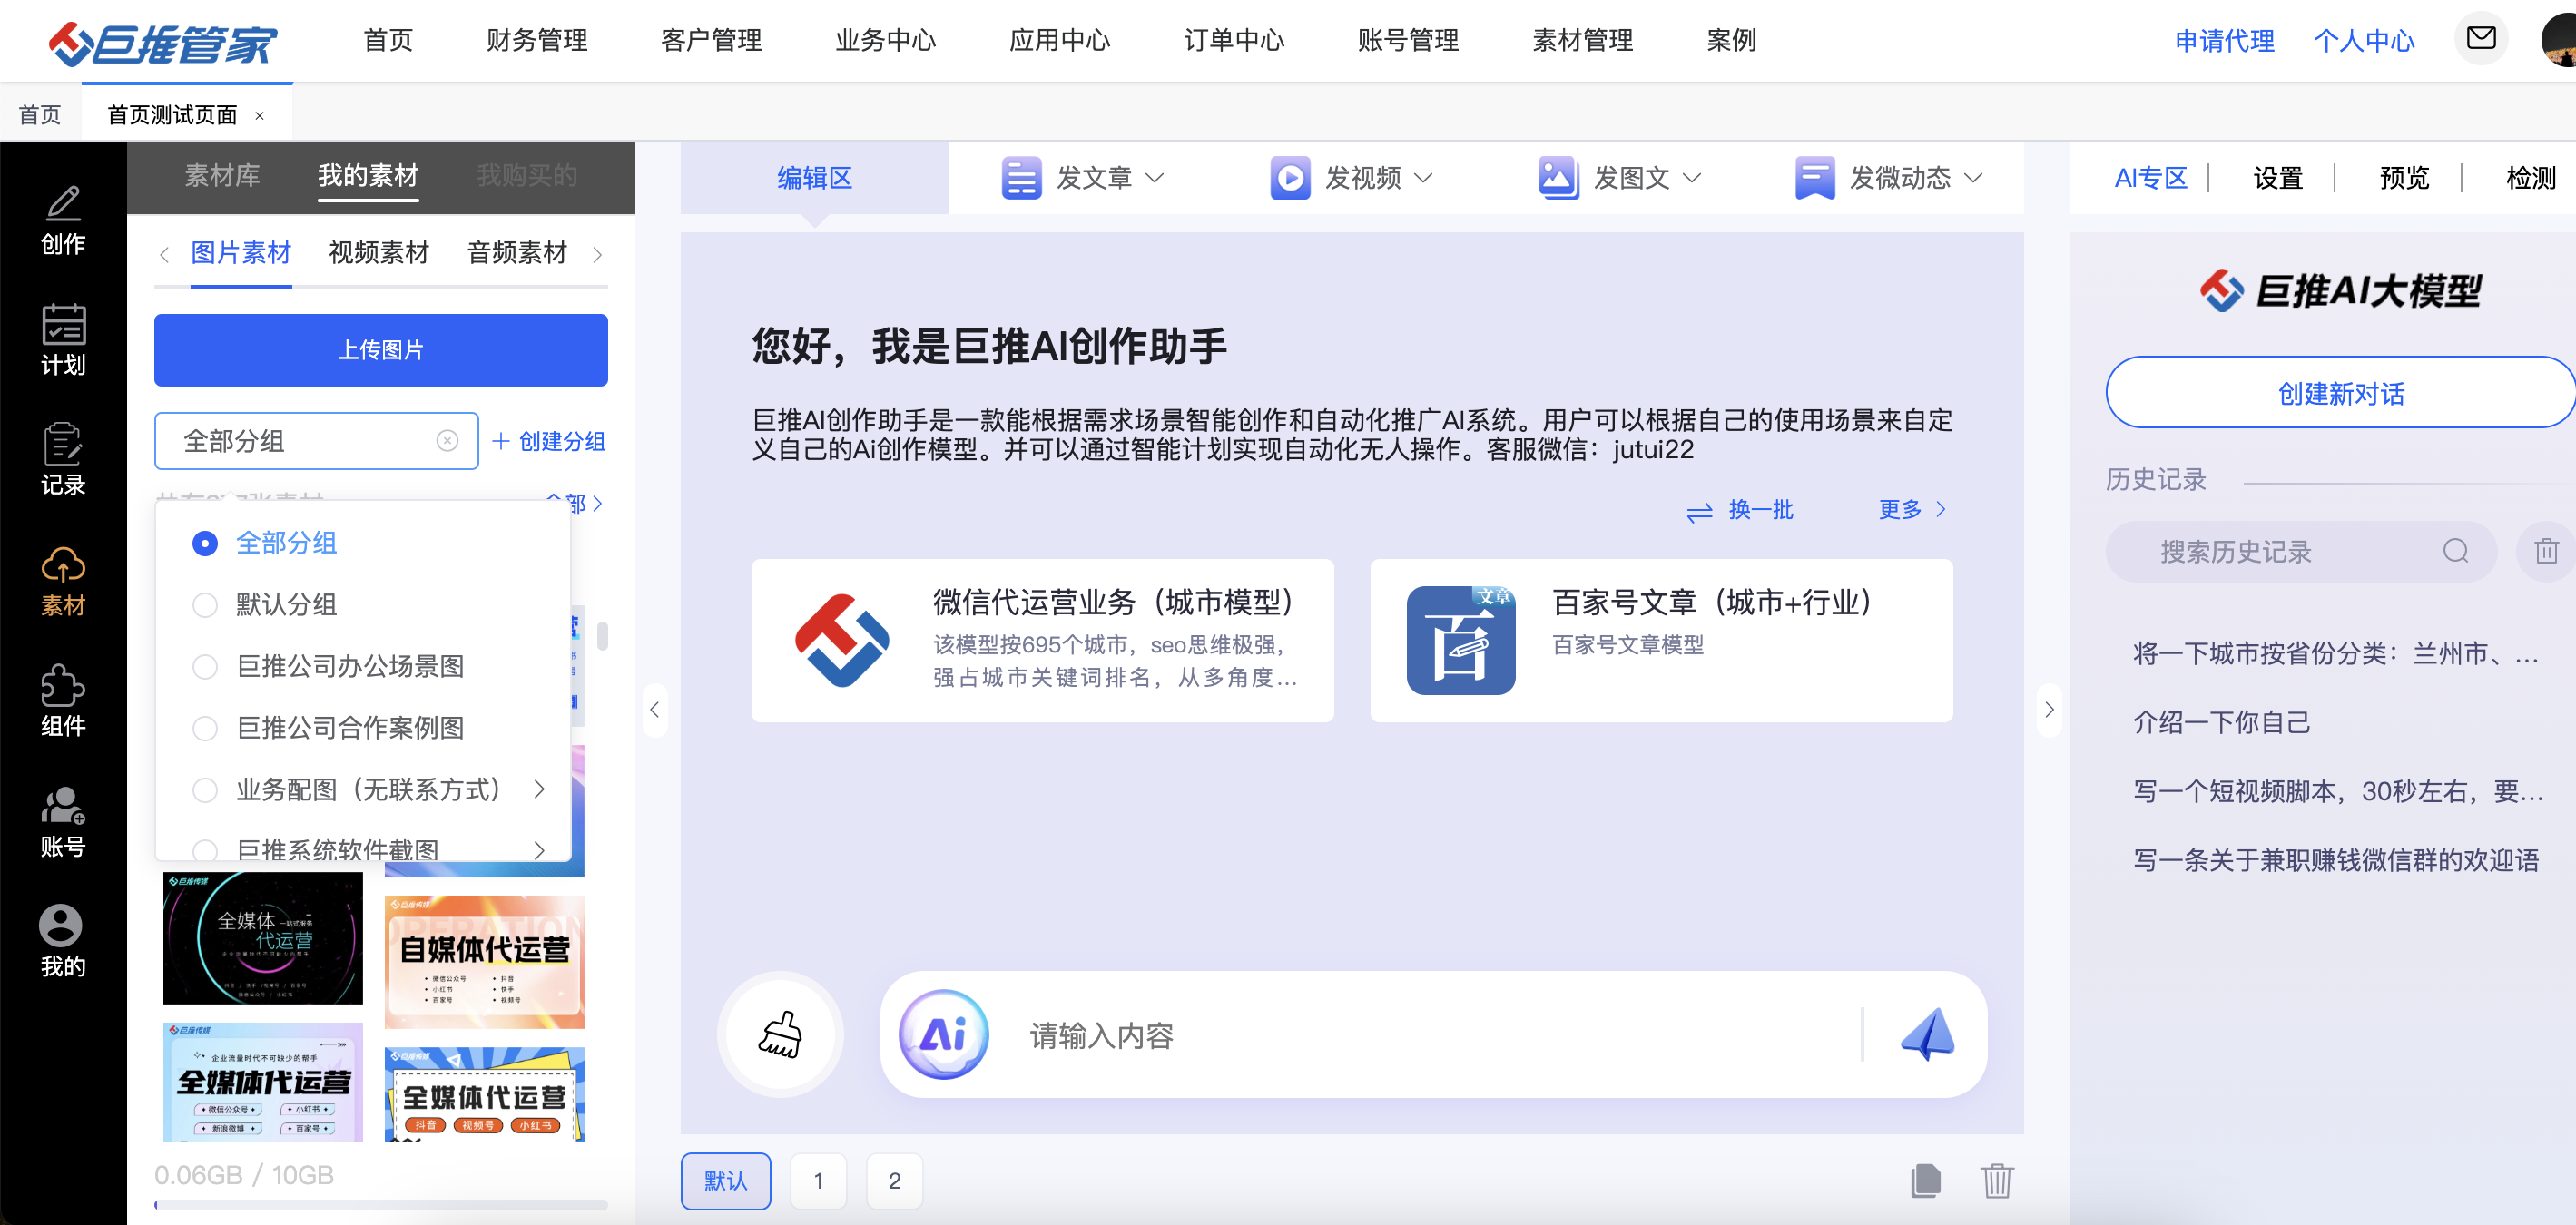The width and height of the screenshot is (2576, 1225).
Task: Click the 百家号文章 model icon
Action: (1461, 640)
